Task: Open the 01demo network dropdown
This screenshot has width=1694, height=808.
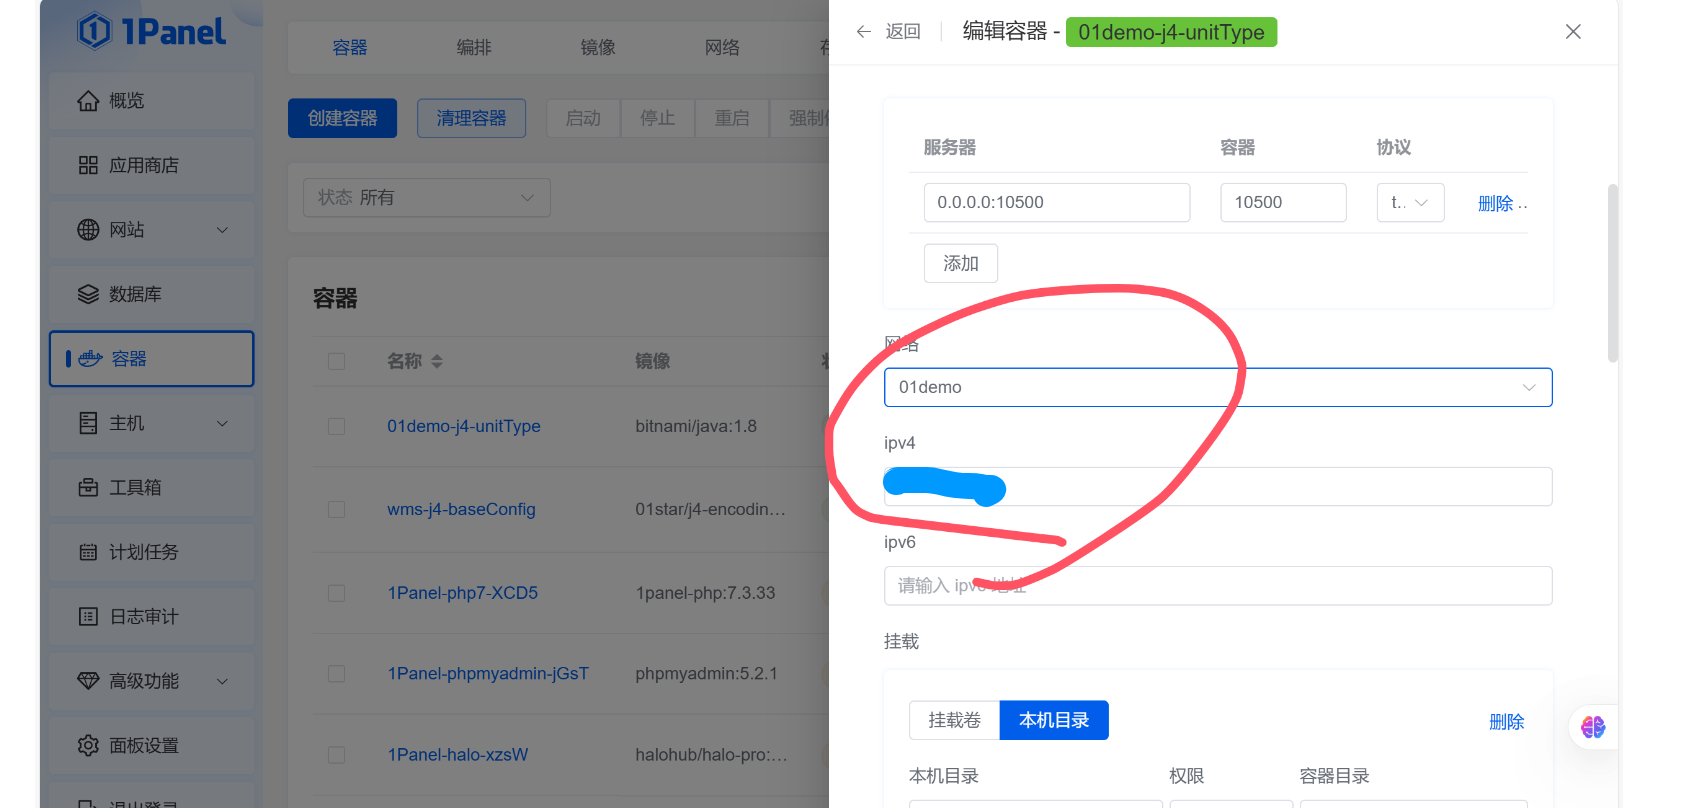Action: click(x=1217, y=388)
